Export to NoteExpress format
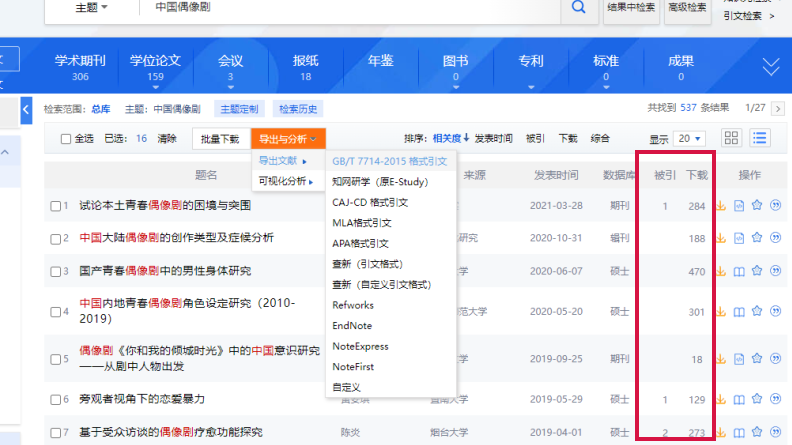792x445 pixels. 360,346
